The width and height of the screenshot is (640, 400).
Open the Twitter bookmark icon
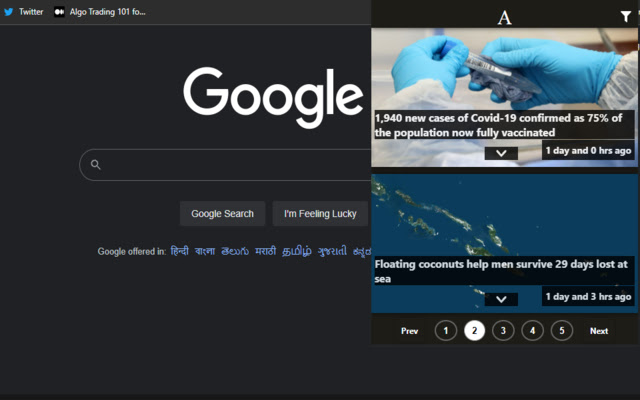pyautogui.click(x=9, y=12)
